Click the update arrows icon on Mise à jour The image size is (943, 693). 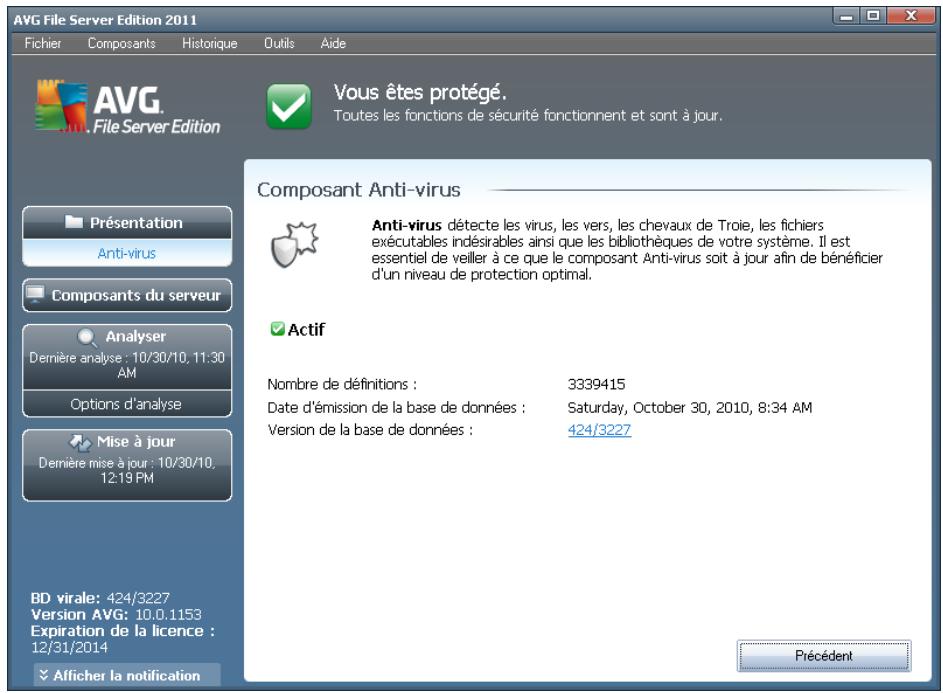[x=80, y=442]
